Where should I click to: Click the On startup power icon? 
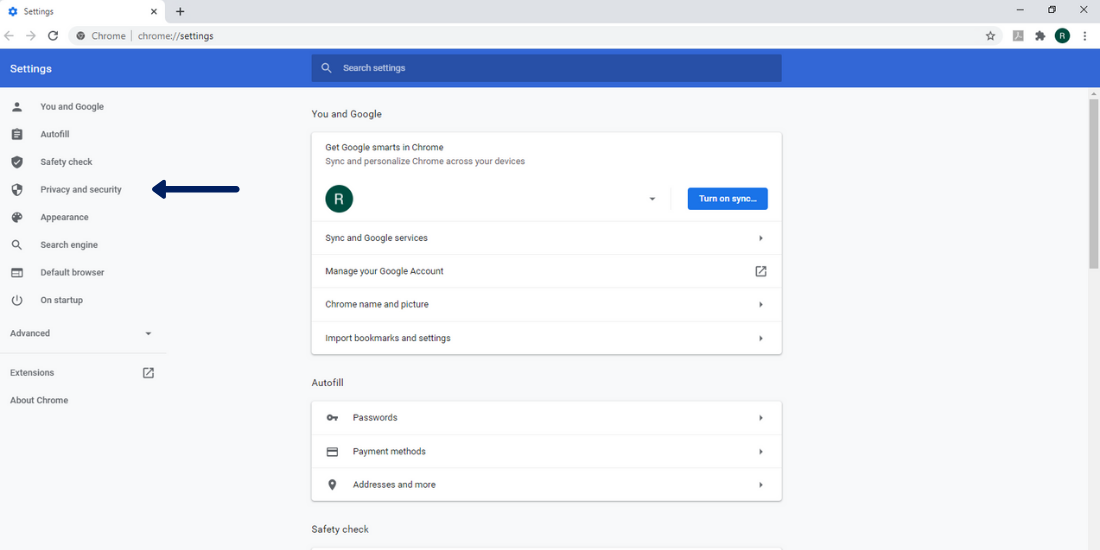17,300
